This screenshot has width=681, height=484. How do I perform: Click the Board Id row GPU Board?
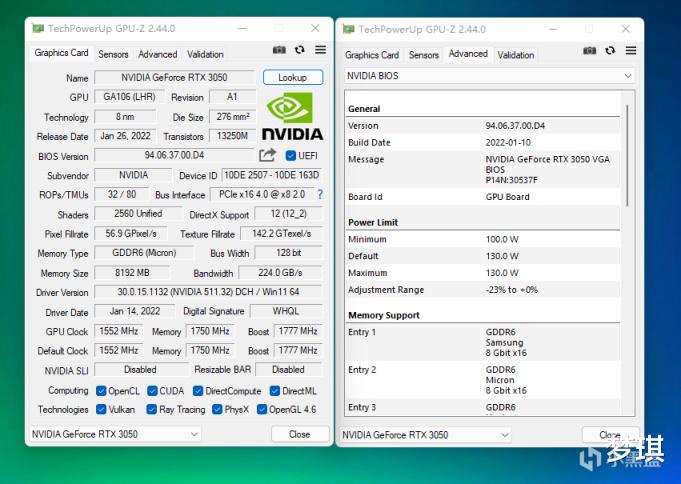coord(484,197)
